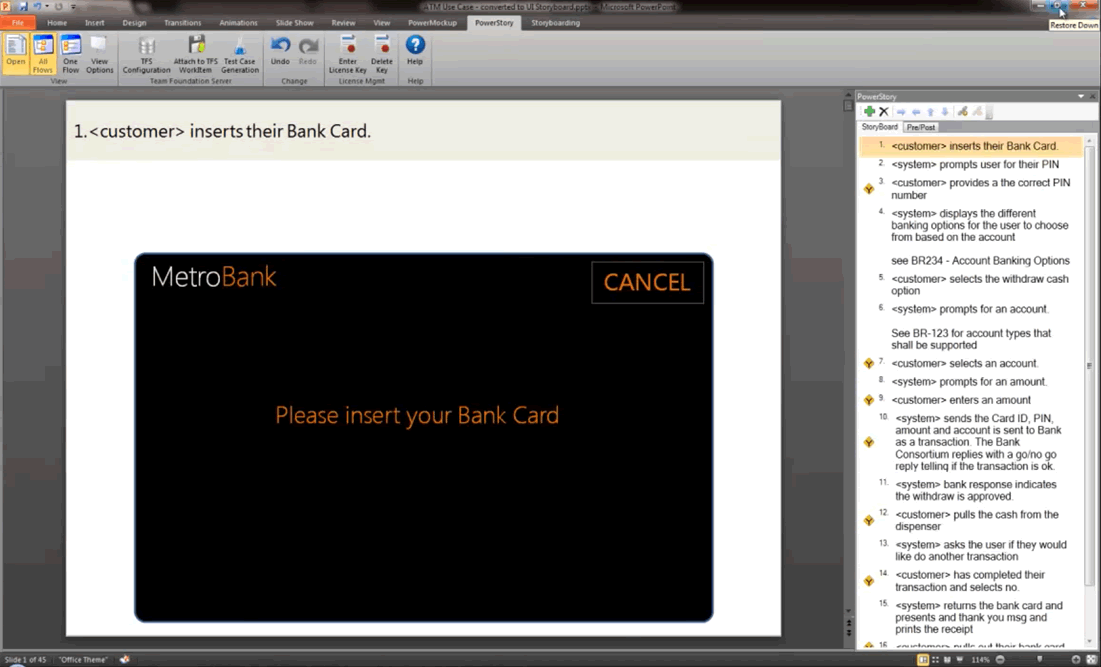
Task: Outdent step with left arrow icon
Action: pyautogui.click(x=916, y=112)
